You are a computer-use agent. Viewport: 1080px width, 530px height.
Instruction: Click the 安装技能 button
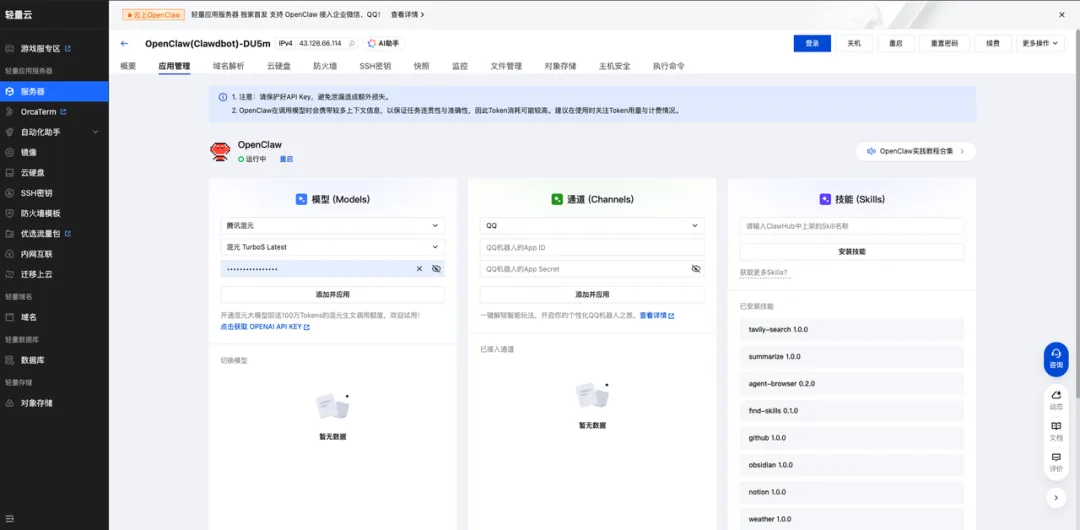pos(852,252)
